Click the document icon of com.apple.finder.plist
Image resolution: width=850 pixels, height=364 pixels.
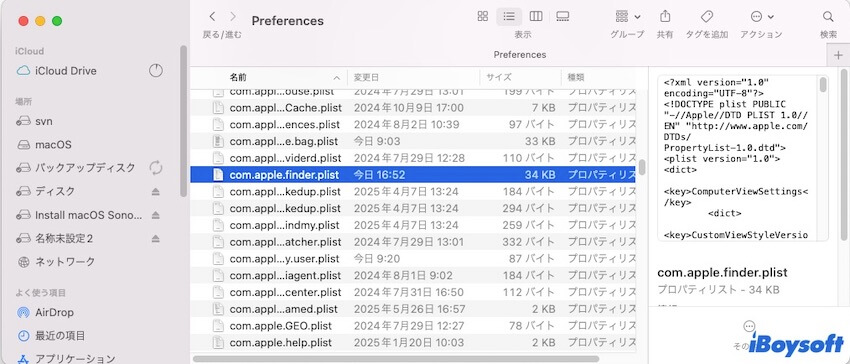pyautogui.click(x=217, y=175)
